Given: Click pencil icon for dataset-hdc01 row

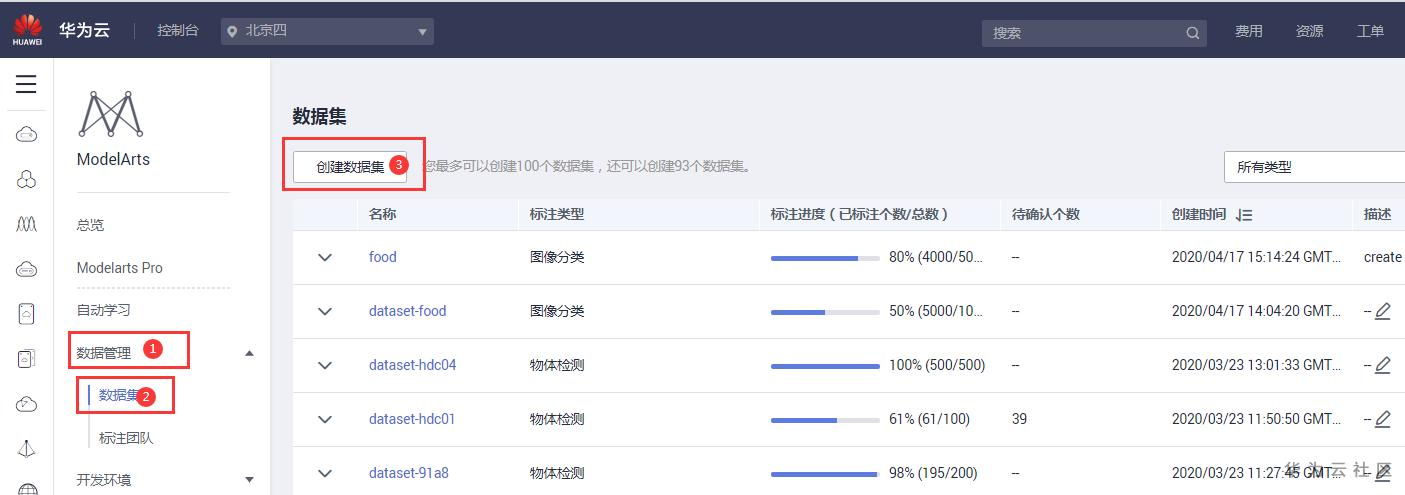Looking at the screenshot, I should [x=1382, y=419].
